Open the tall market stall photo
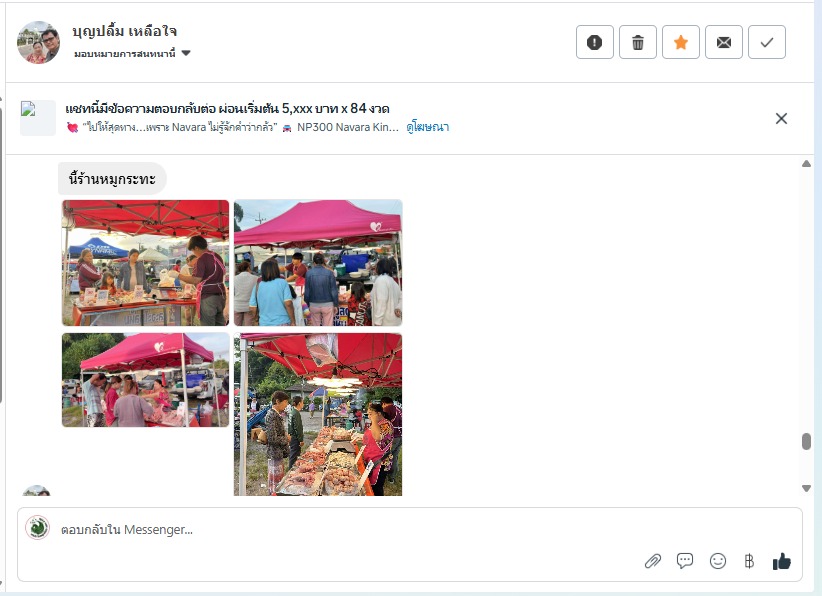822x596 pixels. click(x=318, y=414)
